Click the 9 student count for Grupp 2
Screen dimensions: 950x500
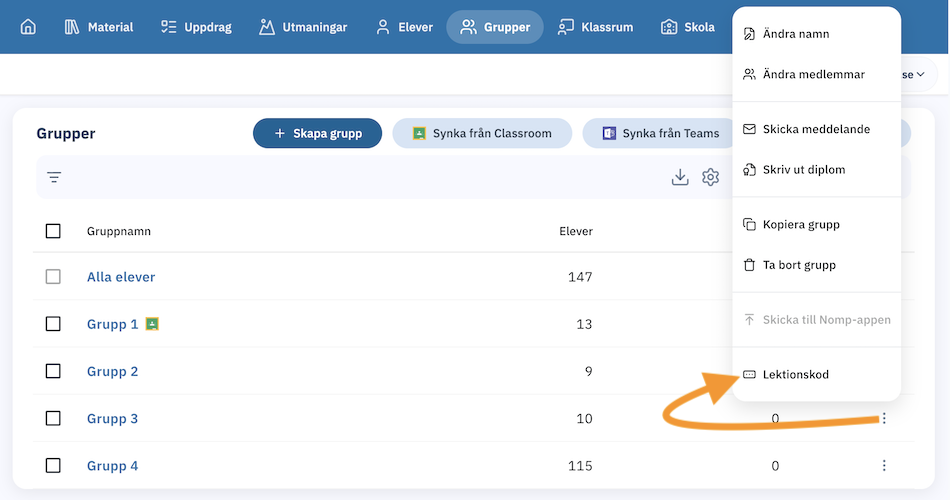point(588,372)
